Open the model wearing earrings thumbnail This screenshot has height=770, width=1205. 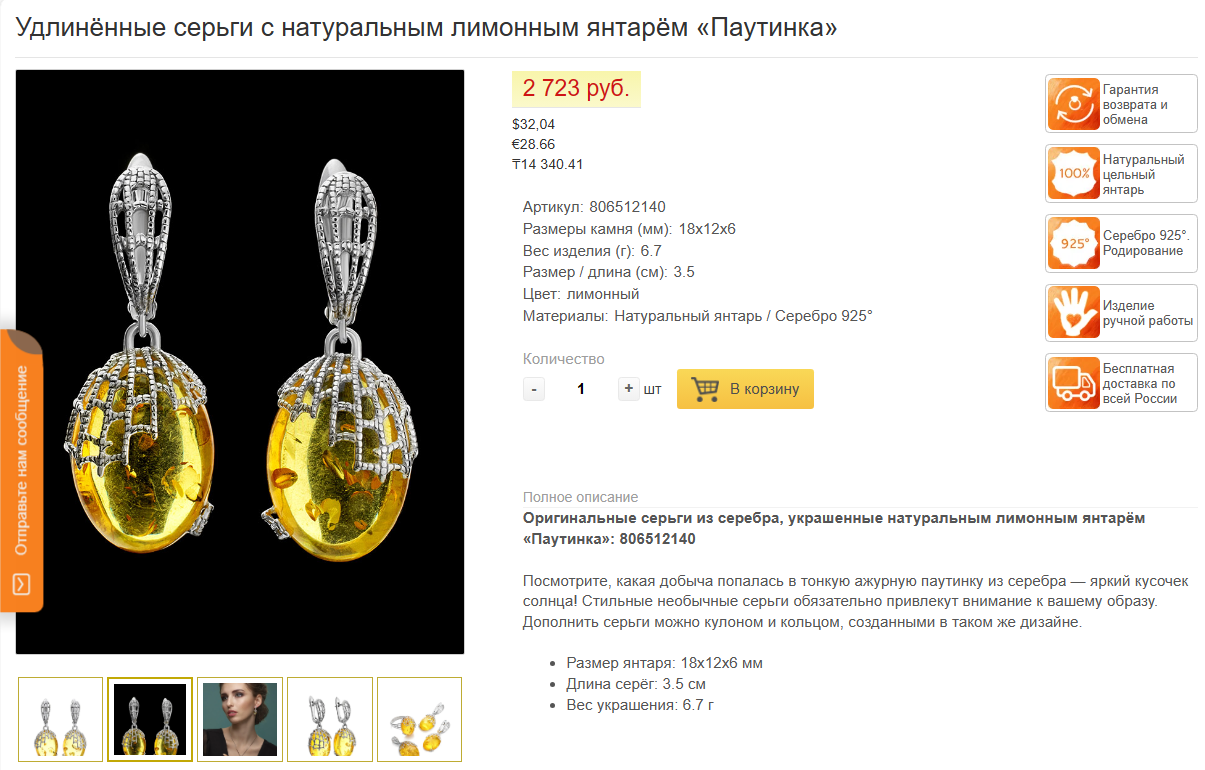pyautogui.click(x=240, y=719)
